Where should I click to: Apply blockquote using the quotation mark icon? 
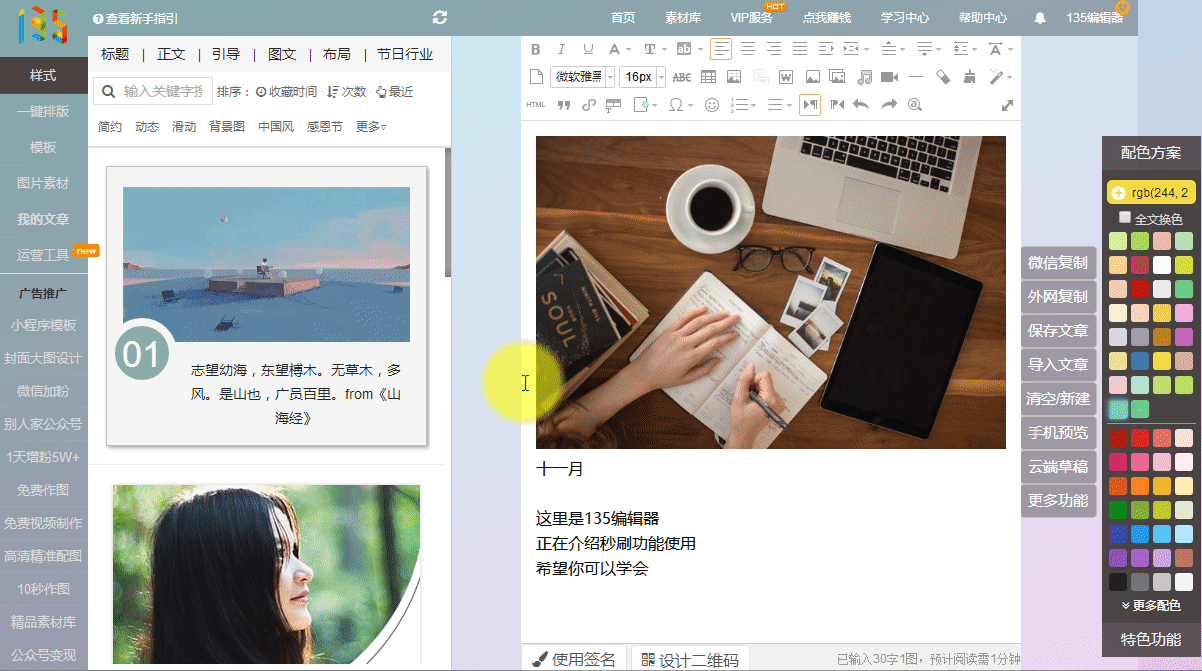pos(563,105)
